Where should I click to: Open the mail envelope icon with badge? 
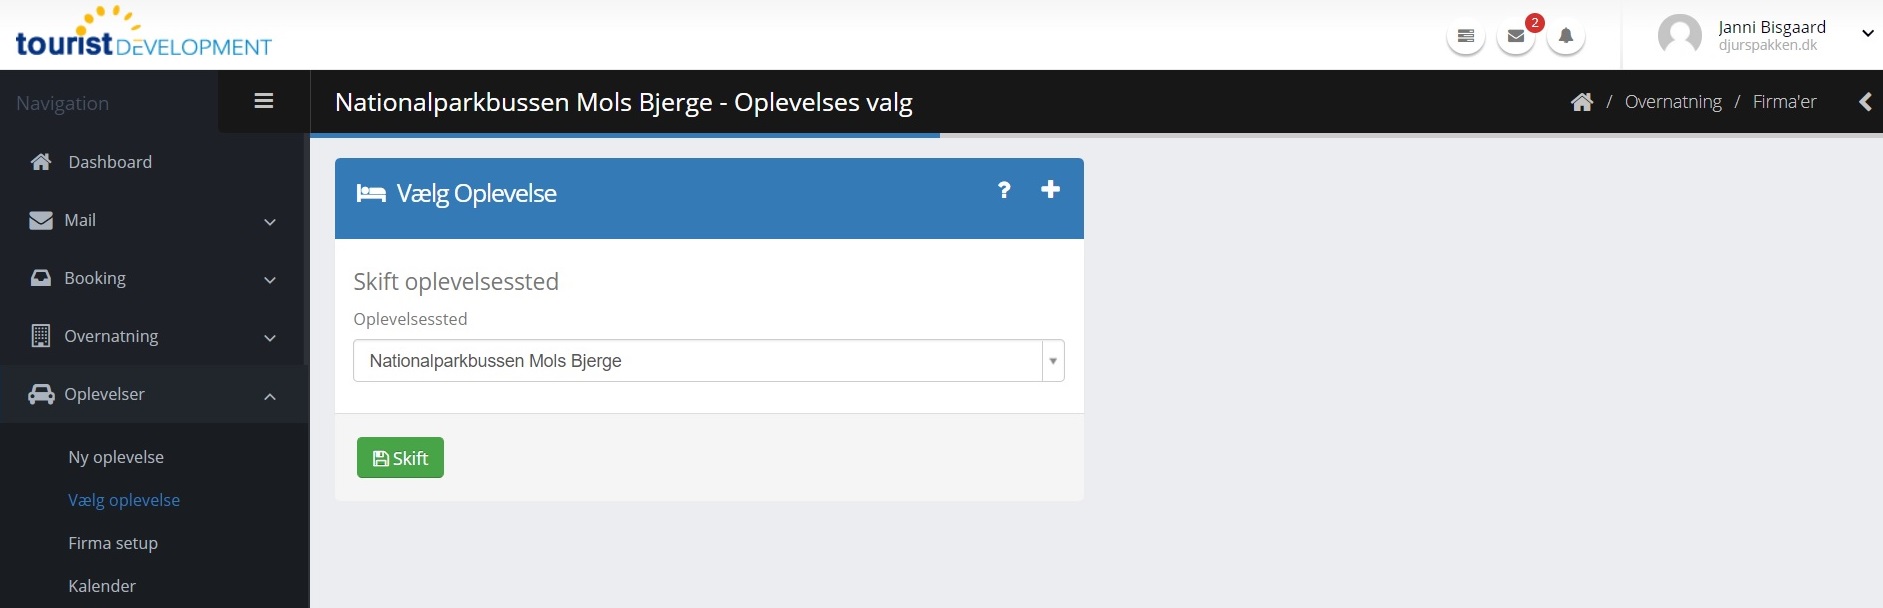tap(1516, 37)
